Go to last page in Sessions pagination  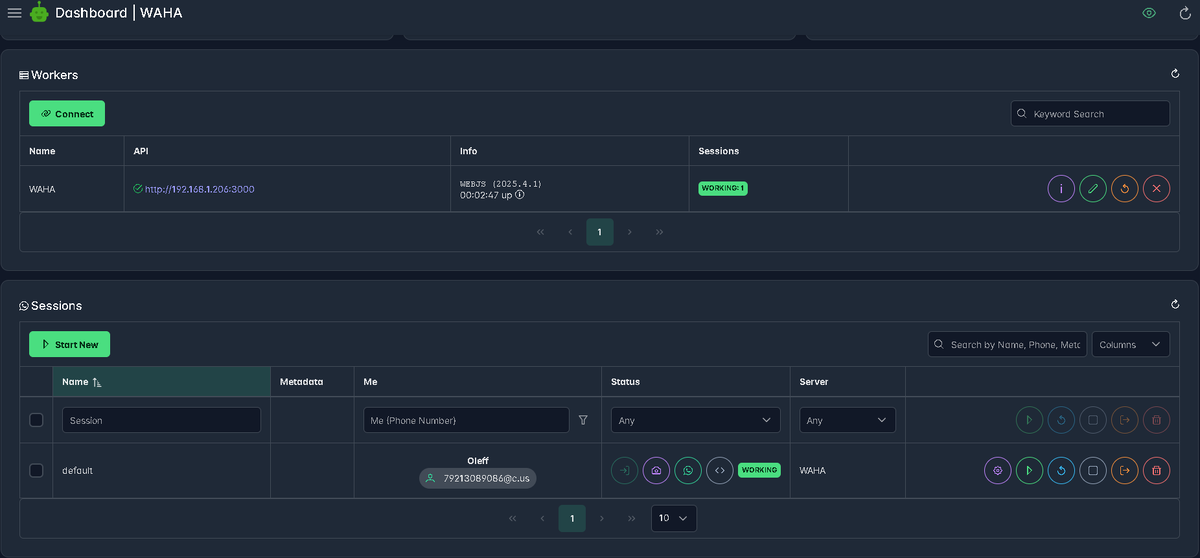coord(632,518)
